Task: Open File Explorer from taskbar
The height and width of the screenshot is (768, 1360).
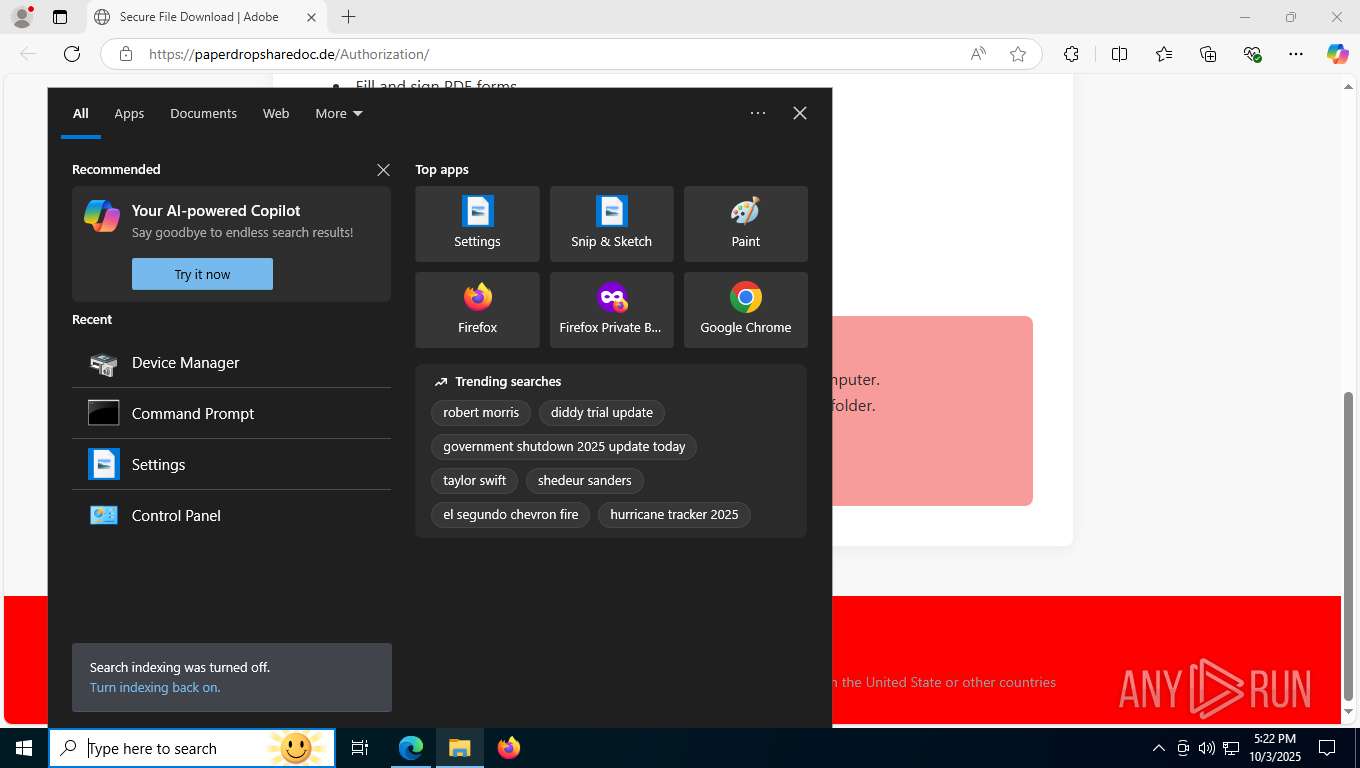Action: [459, 748]
